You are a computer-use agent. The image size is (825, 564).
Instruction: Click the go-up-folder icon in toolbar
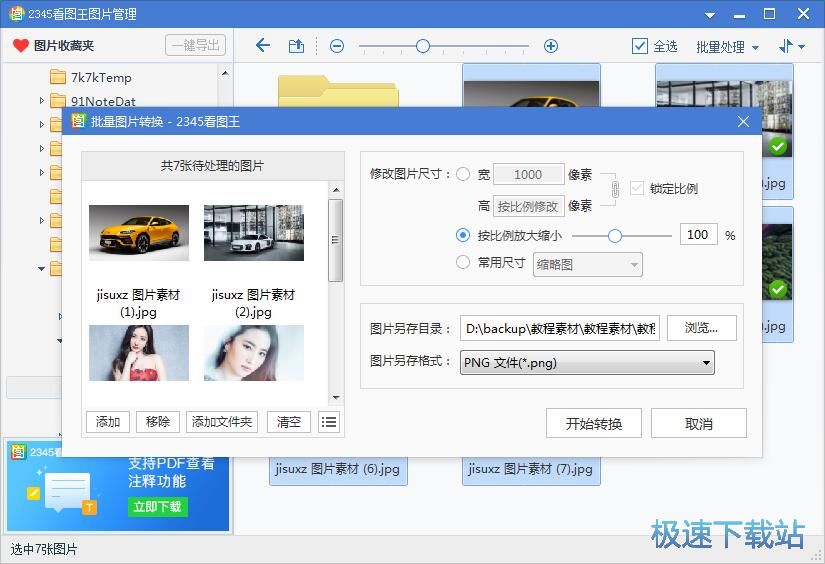296,46
